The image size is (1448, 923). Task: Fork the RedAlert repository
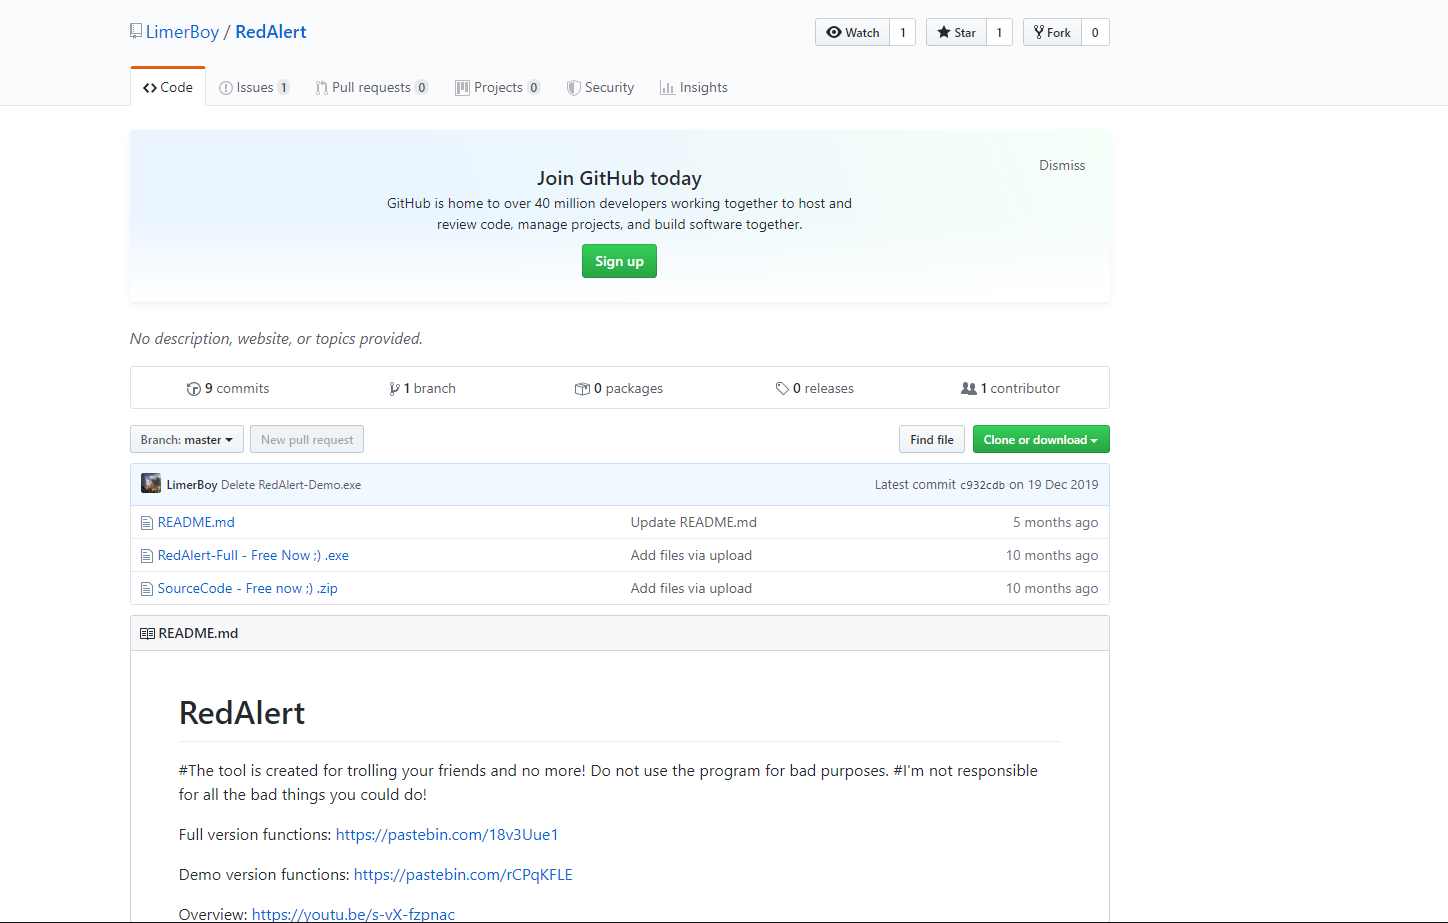pyautogui.click(x=1052, y=32)
